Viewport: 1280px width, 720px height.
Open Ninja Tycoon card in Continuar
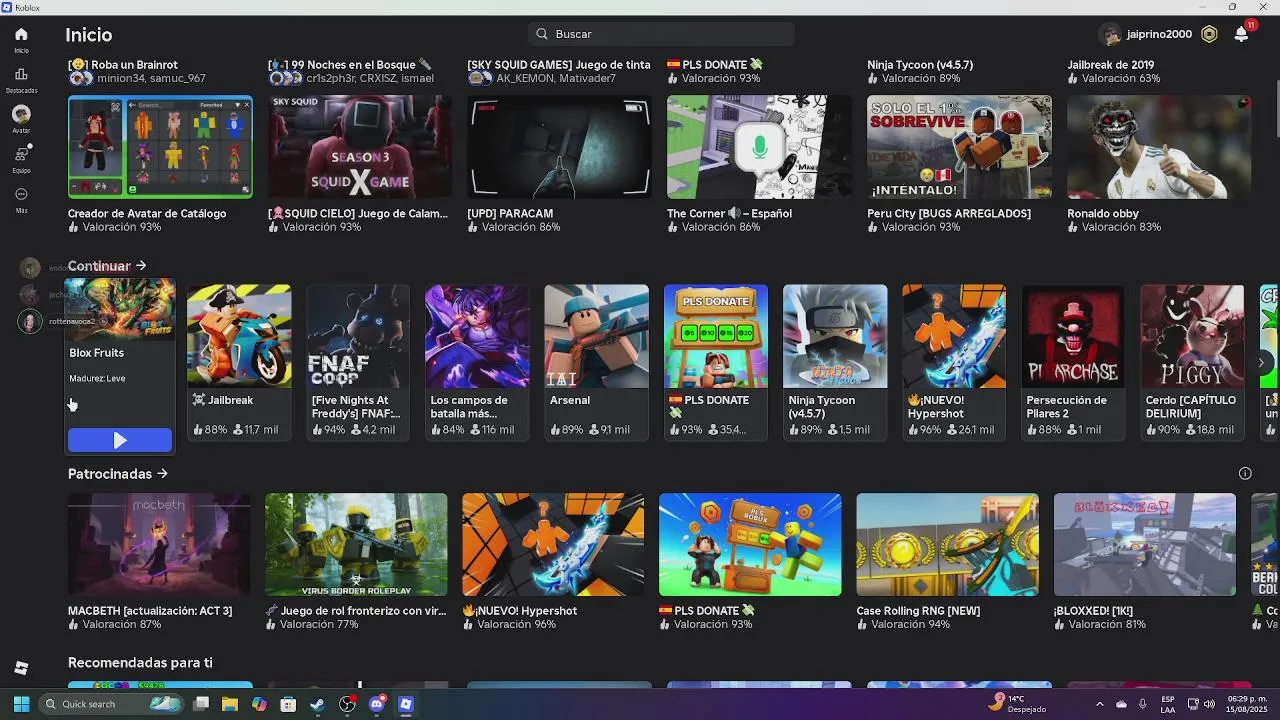pos(835,362)
